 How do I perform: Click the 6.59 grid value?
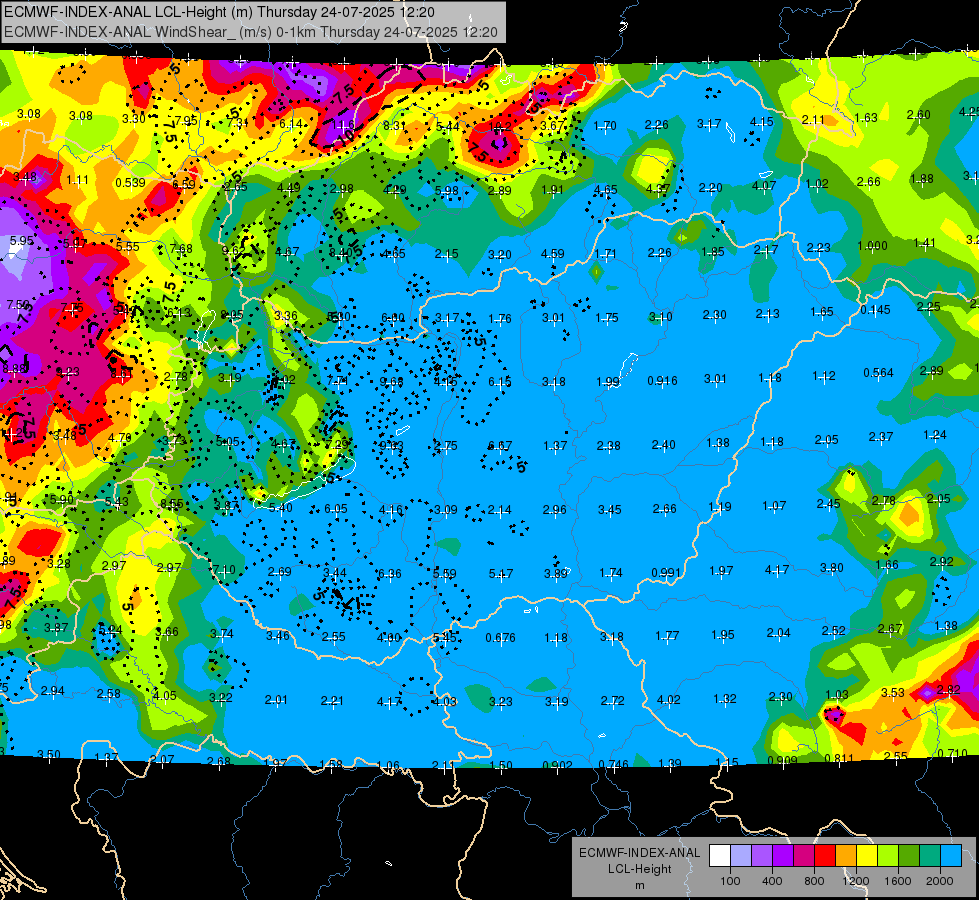point(184,184)
